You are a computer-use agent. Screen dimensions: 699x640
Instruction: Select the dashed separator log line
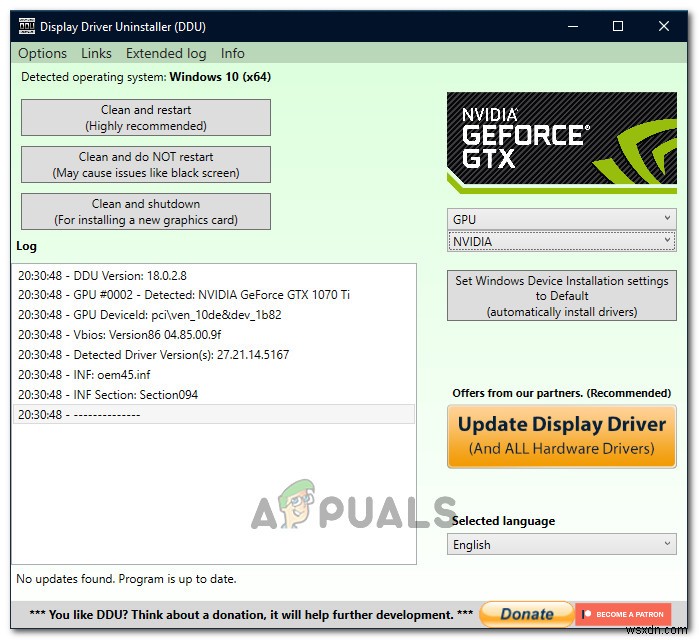tap(214, 414)
